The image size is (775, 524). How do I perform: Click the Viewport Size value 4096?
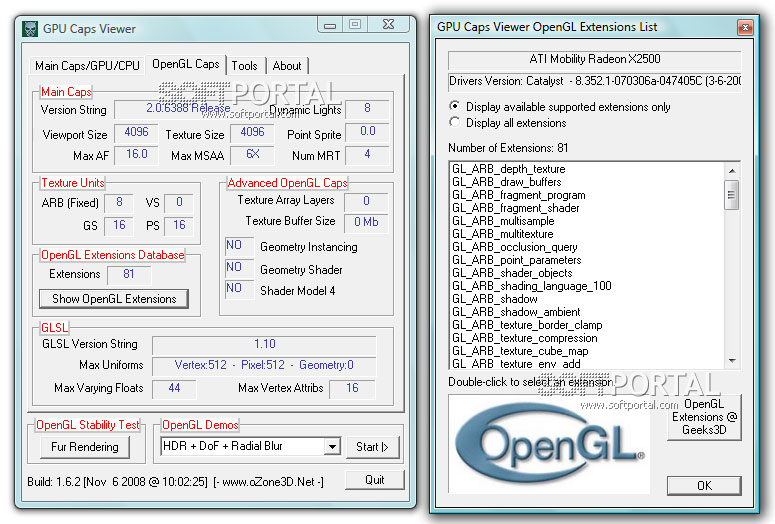point(136,132)
